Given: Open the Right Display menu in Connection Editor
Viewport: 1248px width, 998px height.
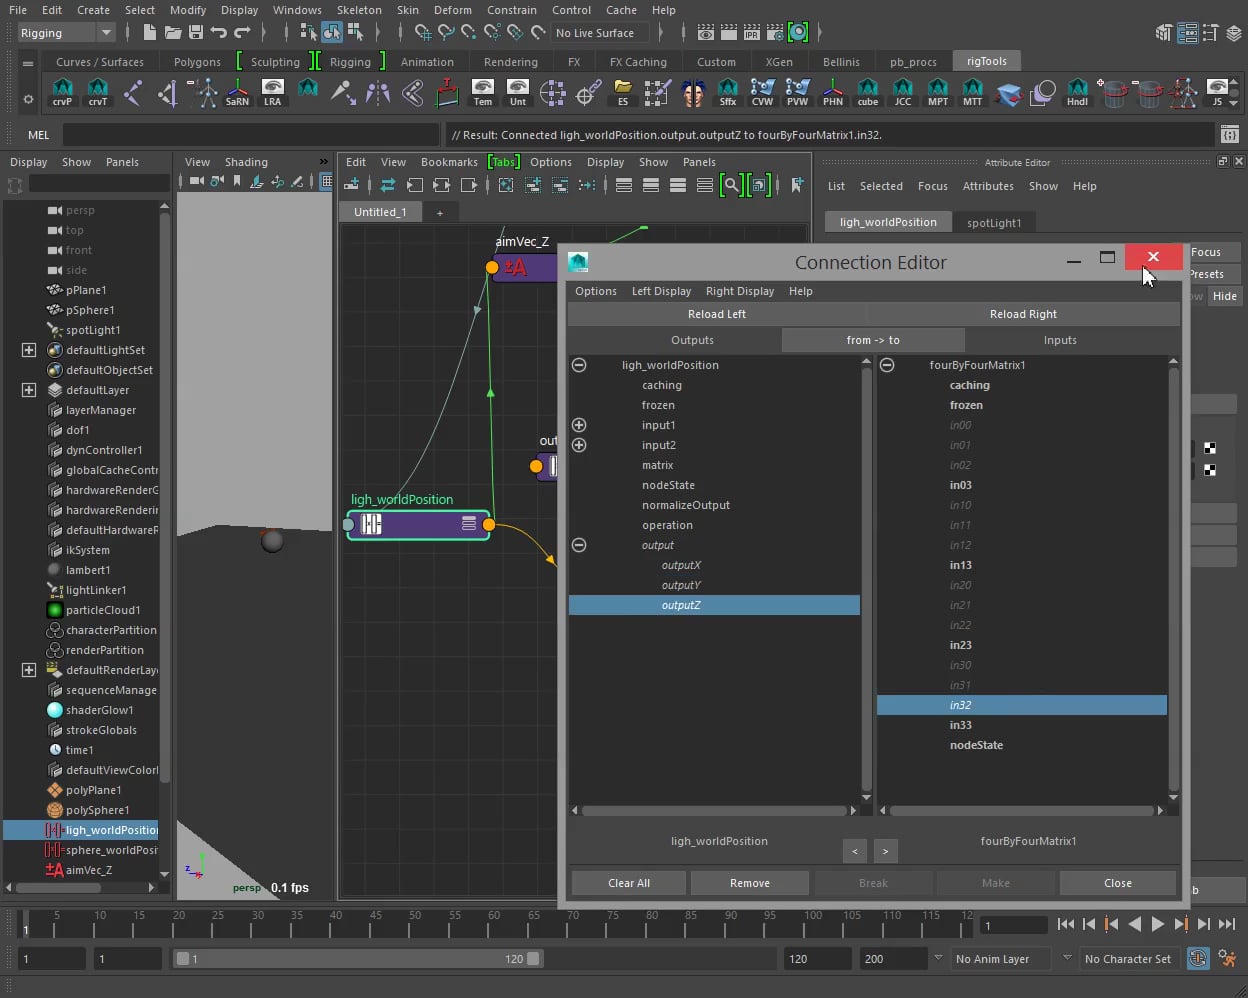Looking at the screenshot, I should [739, 291].
